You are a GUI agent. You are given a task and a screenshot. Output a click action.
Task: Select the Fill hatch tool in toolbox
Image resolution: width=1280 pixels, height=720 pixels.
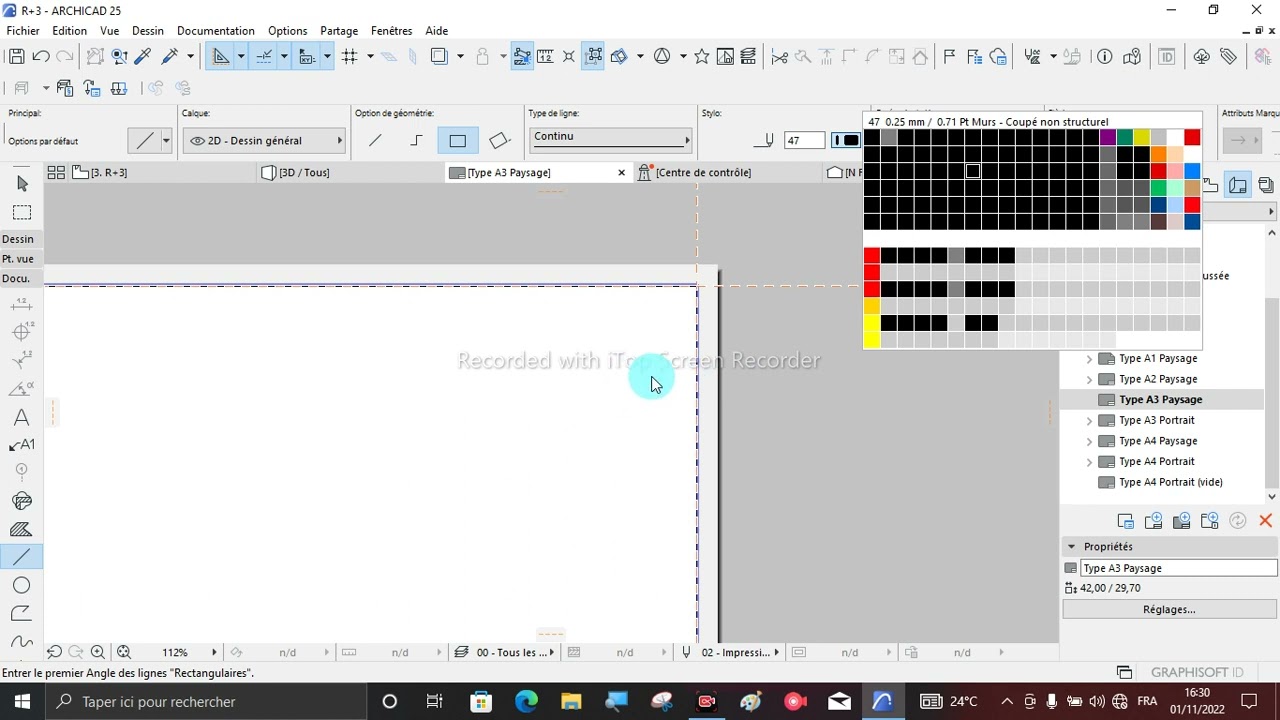click(22, 529)
